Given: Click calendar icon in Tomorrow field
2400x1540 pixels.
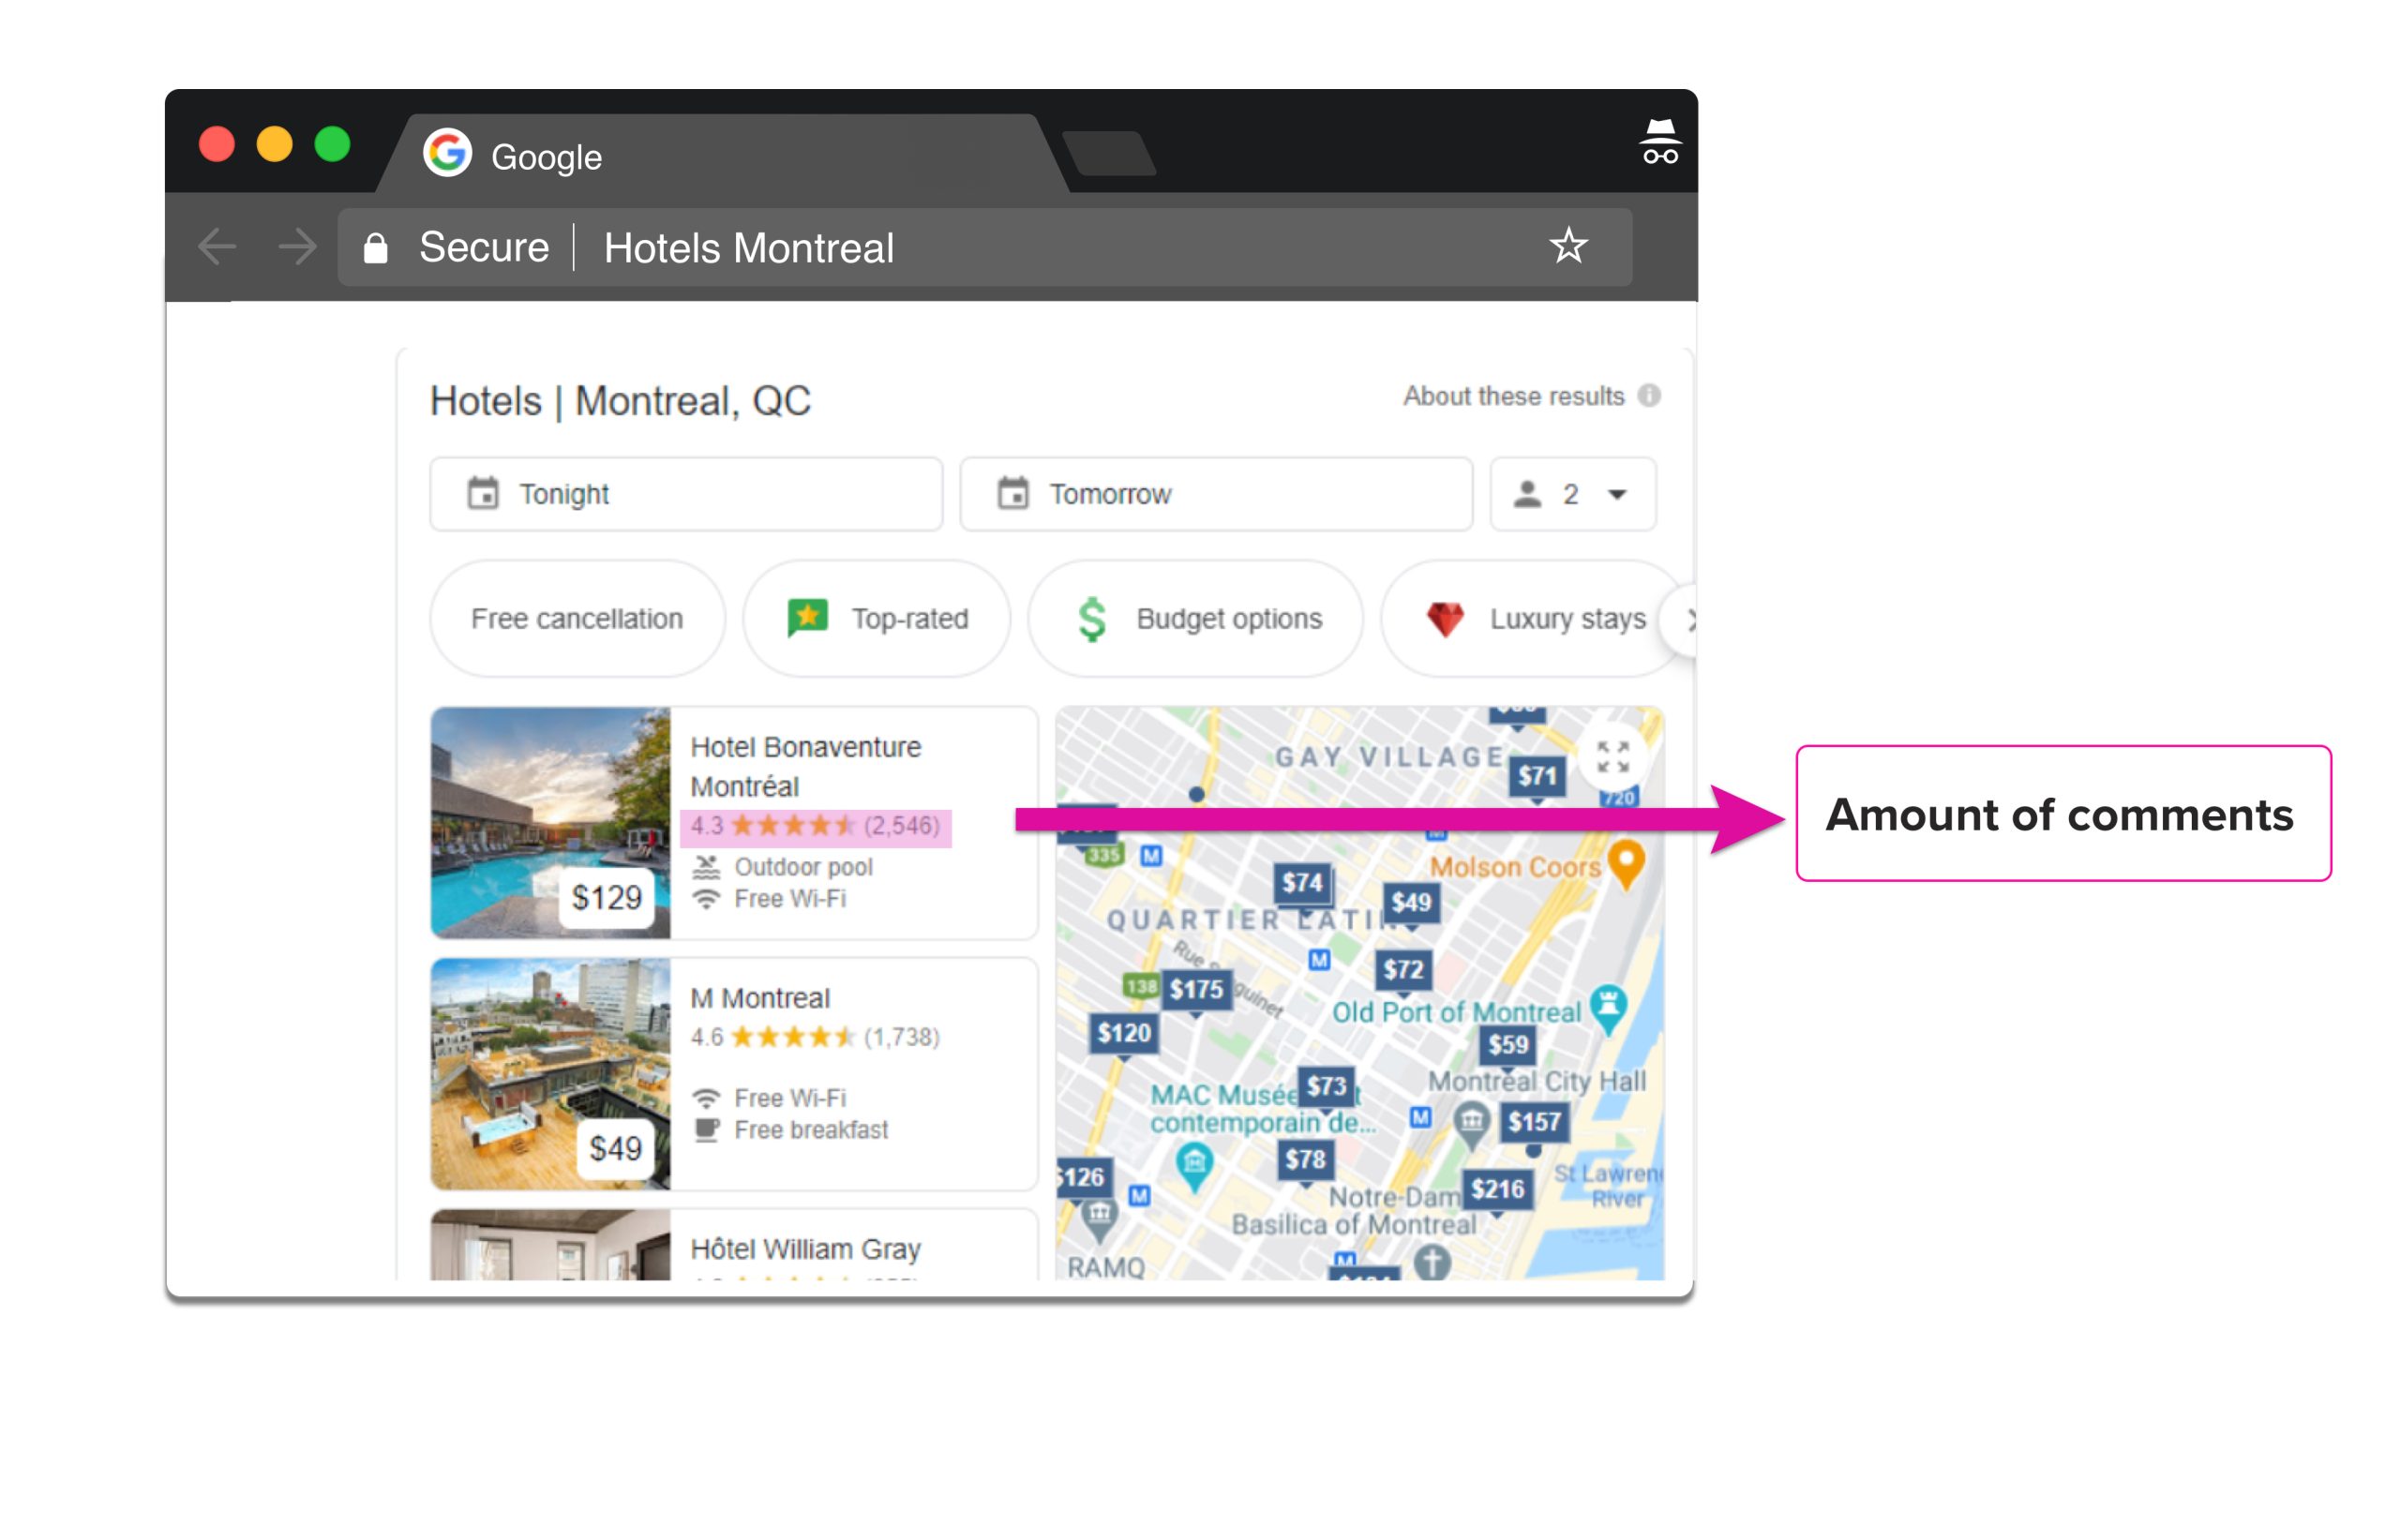Looking at the screenshot, I should coord(1013,493).
